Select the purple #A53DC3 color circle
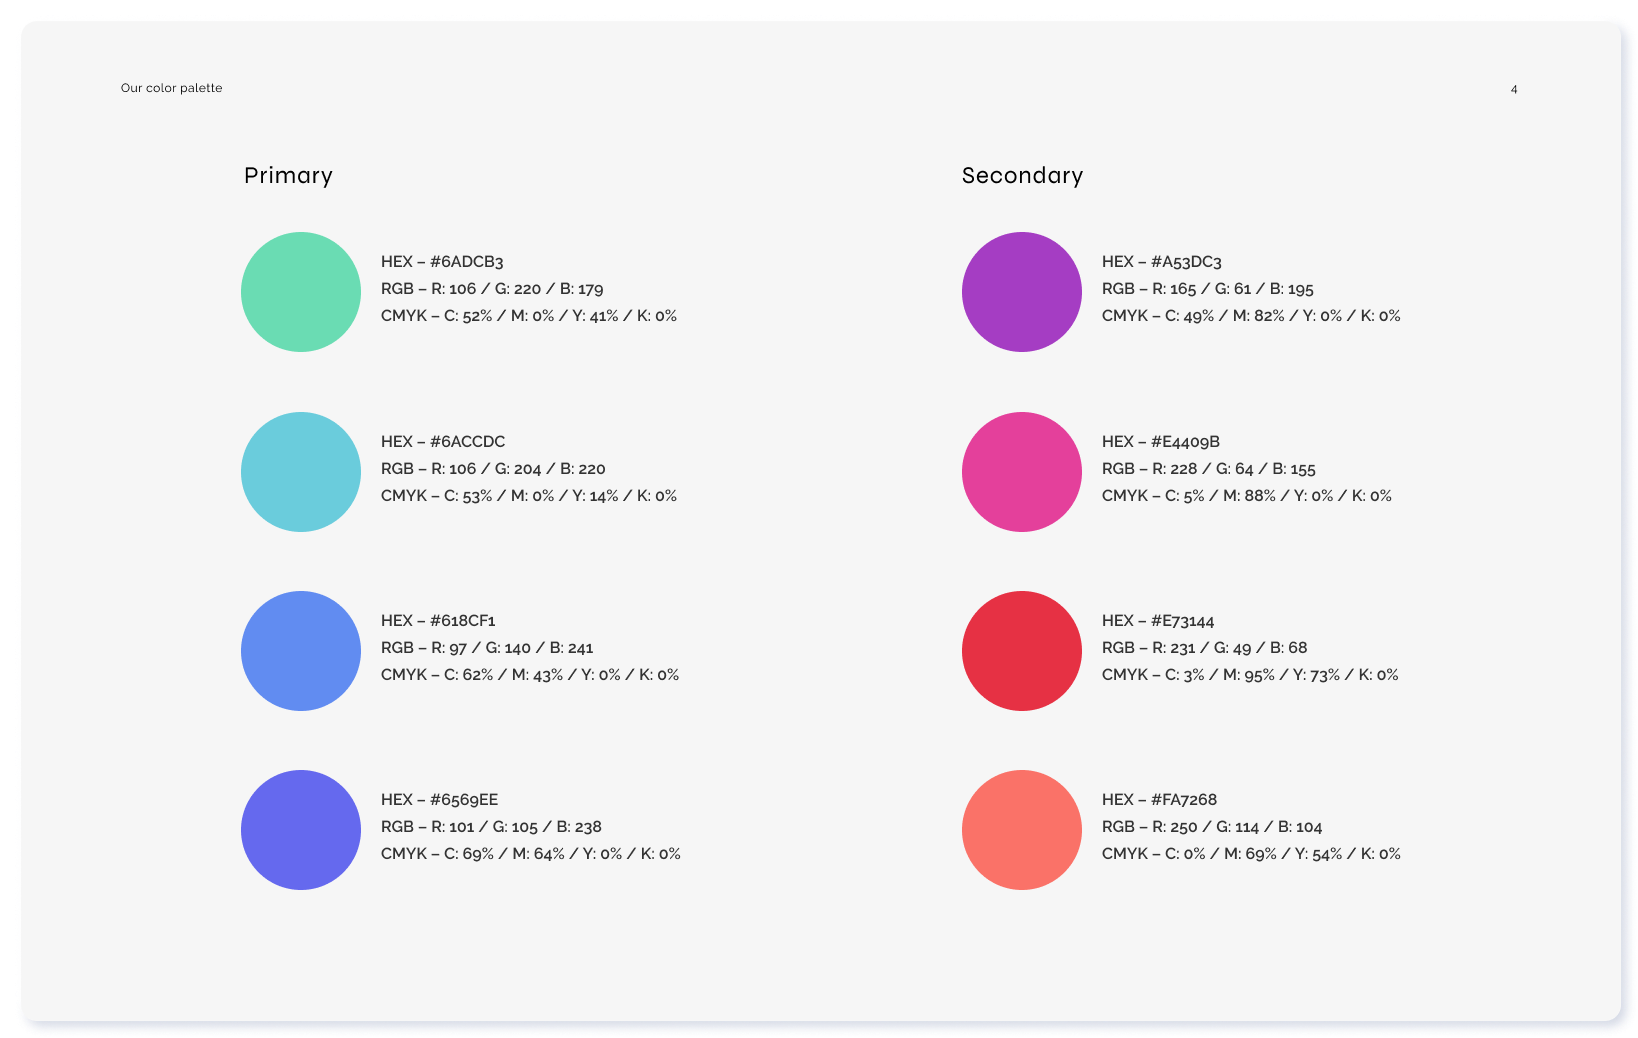 click(1022, 292)
